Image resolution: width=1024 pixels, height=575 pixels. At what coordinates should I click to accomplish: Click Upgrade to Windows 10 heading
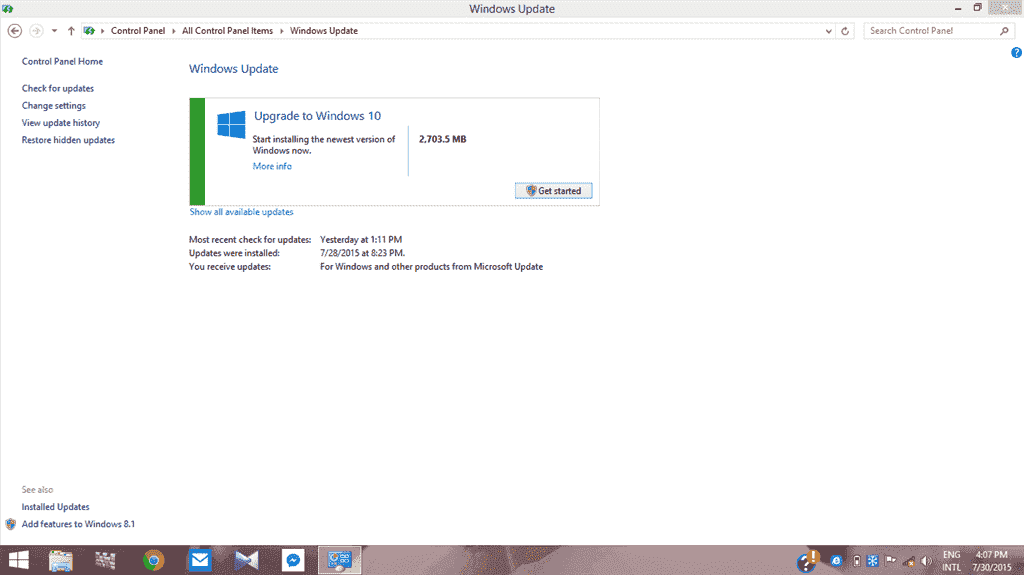coord(317,116)
